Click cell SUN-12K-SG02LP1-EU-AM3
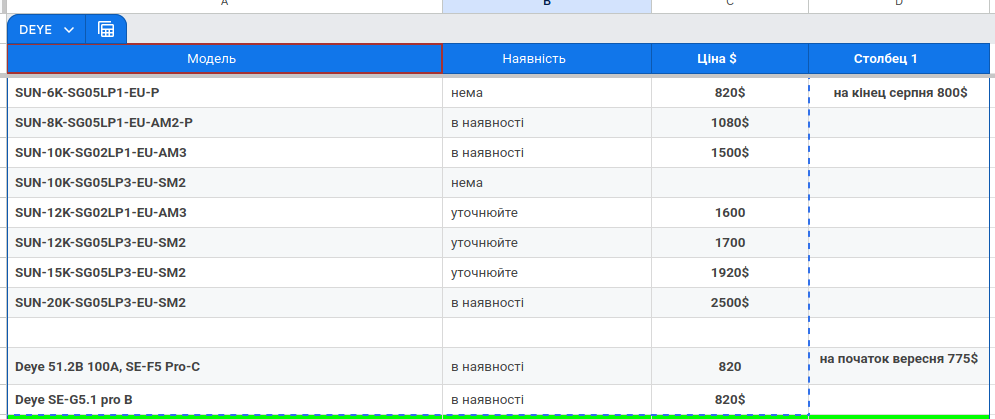995x419 pixels. (225, 213)
